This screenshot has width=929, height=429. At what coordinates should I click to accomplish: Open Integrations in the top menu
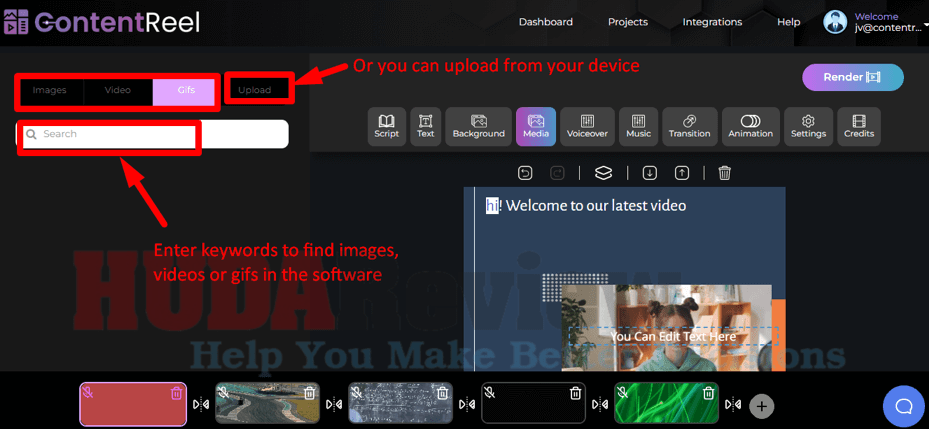click(712, 22)
